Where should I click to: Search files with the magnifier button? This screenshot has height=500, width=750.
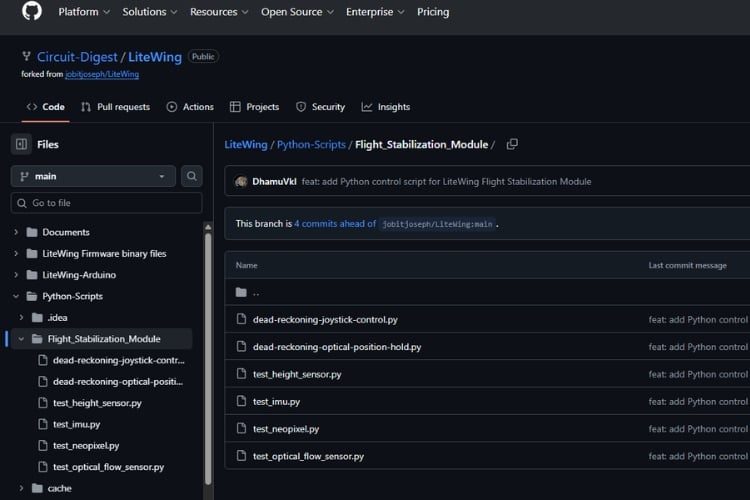tap(191, 176)
